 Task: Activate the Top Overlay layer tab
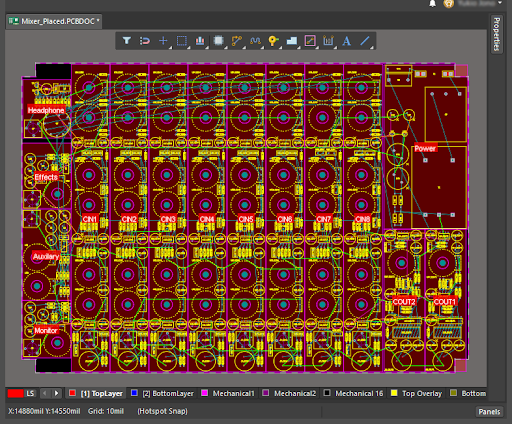[417, 393]
